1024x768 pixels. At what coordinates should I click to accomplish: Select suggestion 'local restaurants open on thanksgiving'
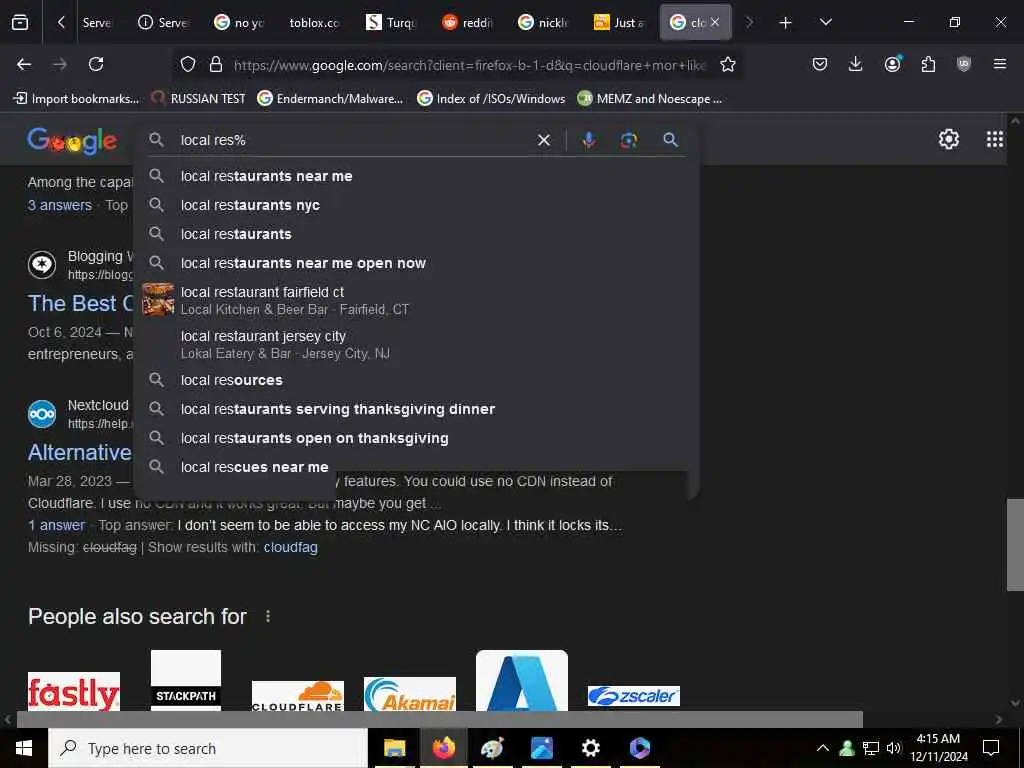click(416, 438)
